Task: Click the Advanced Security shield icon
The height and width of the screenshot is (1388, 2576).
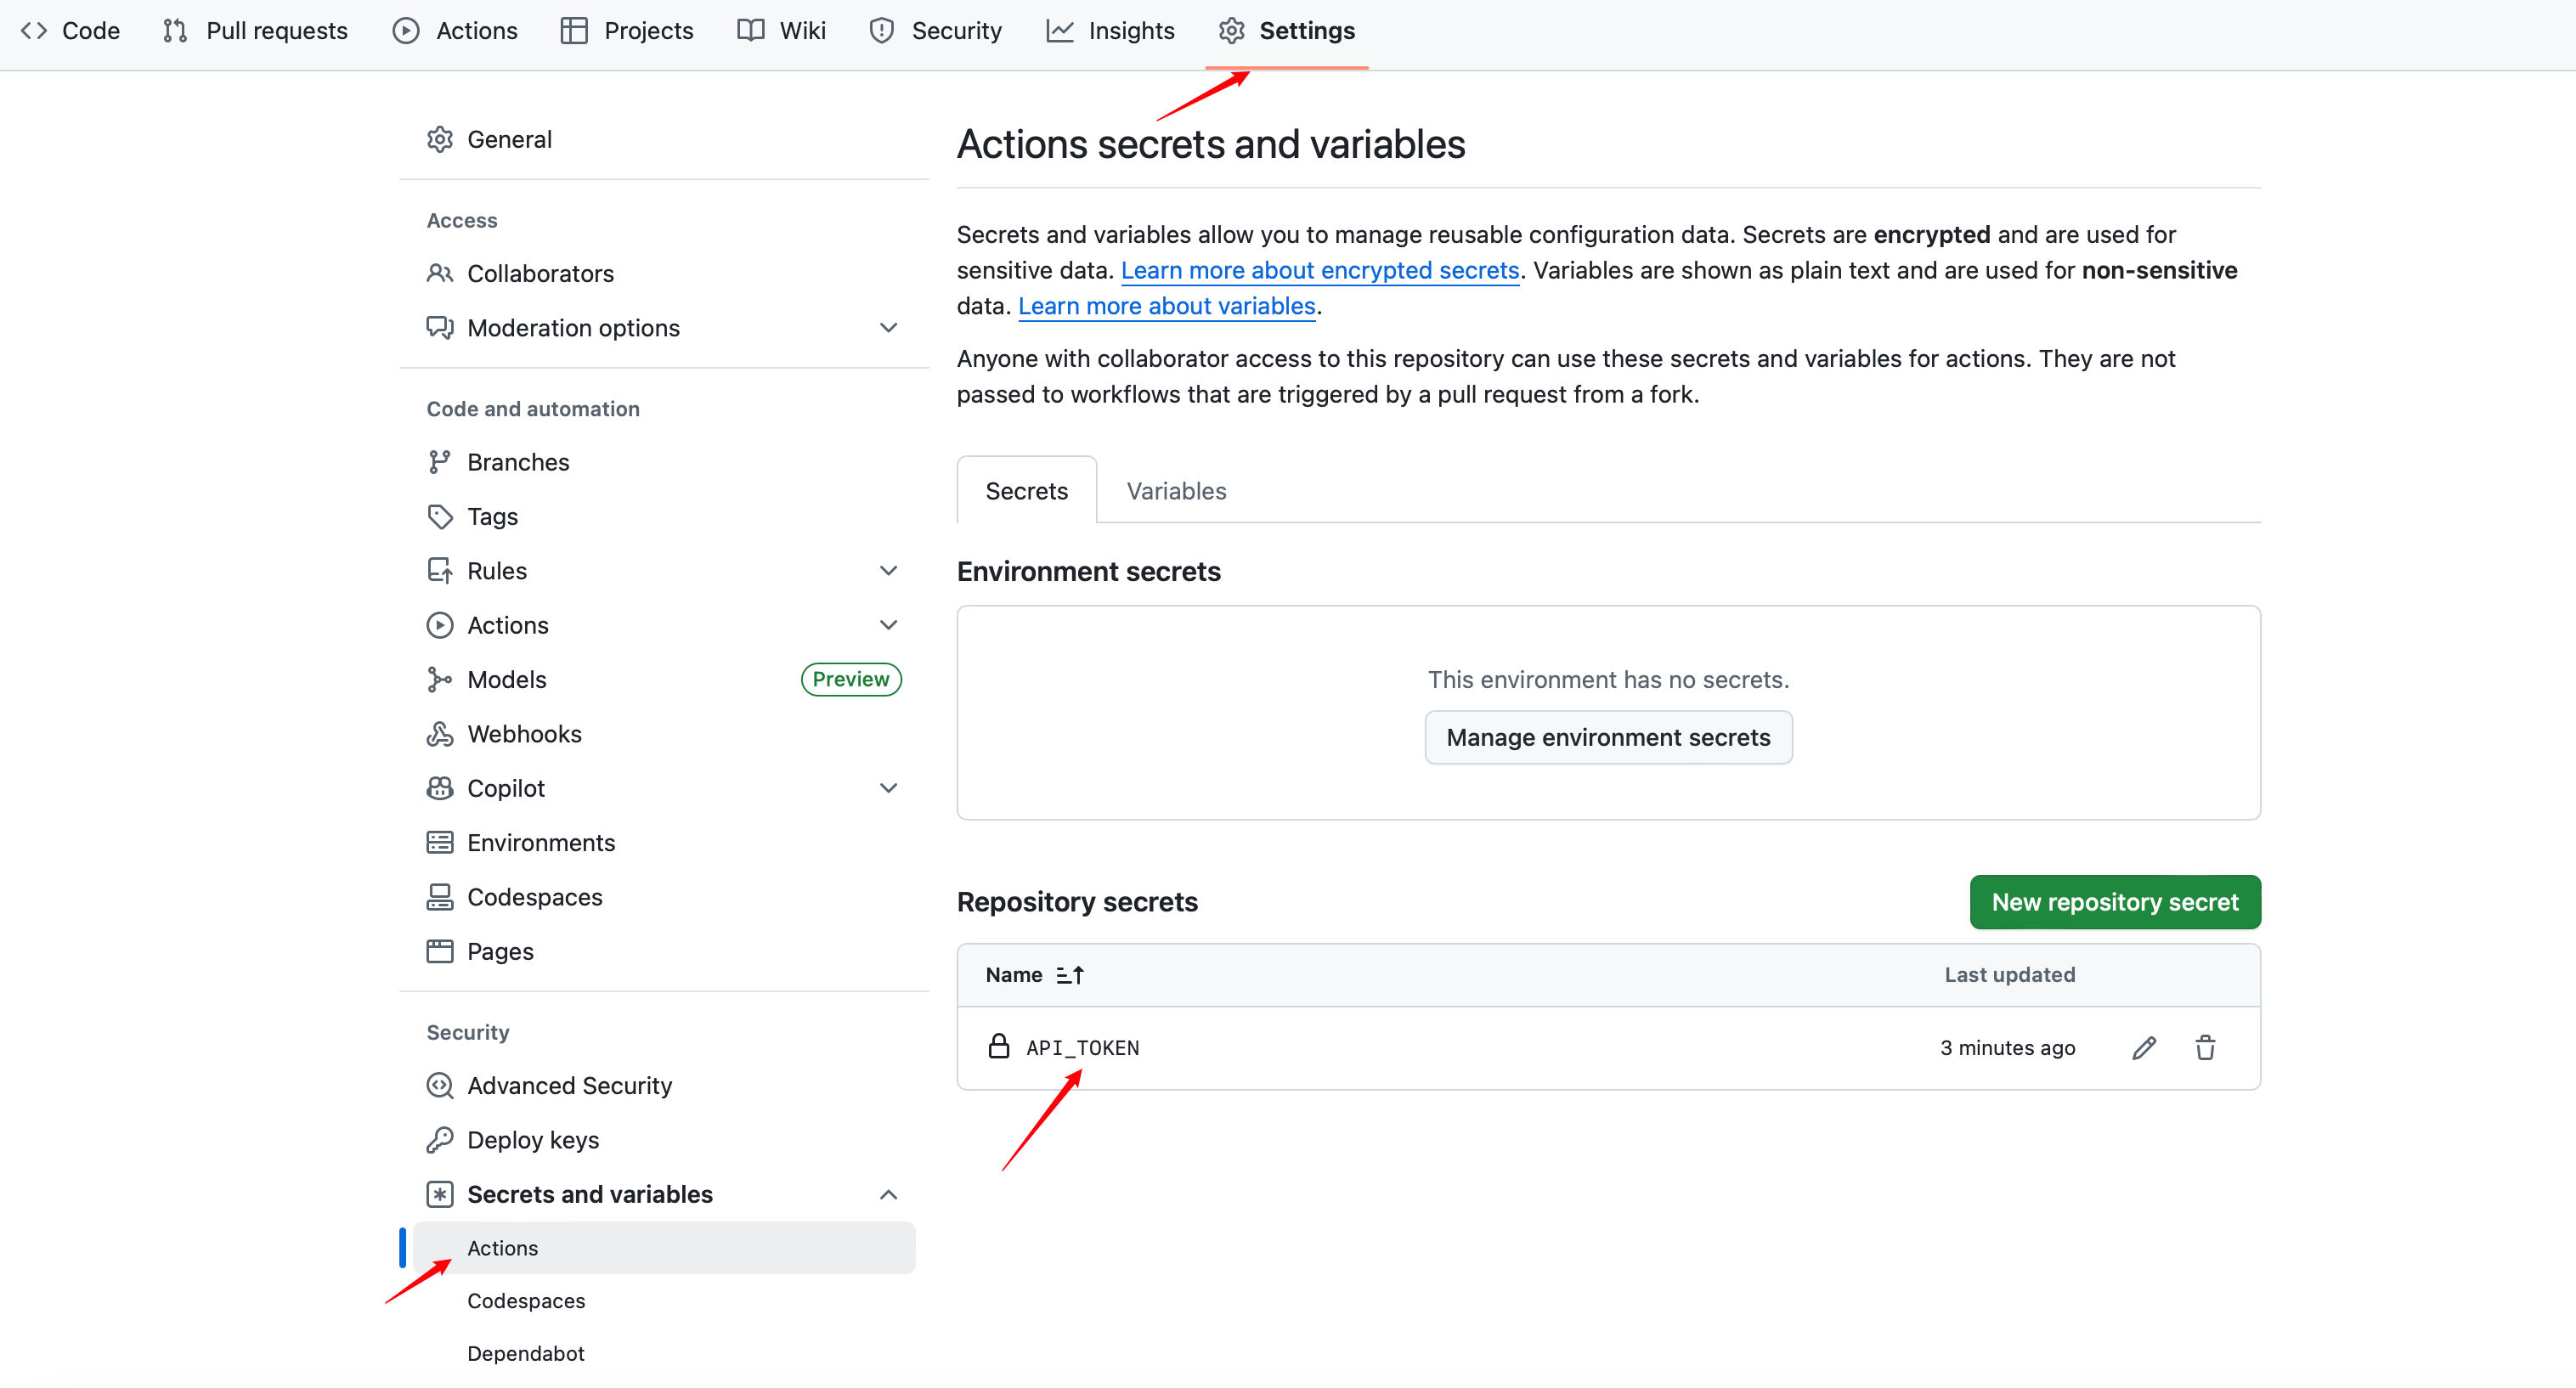Action: [439, 1085]
